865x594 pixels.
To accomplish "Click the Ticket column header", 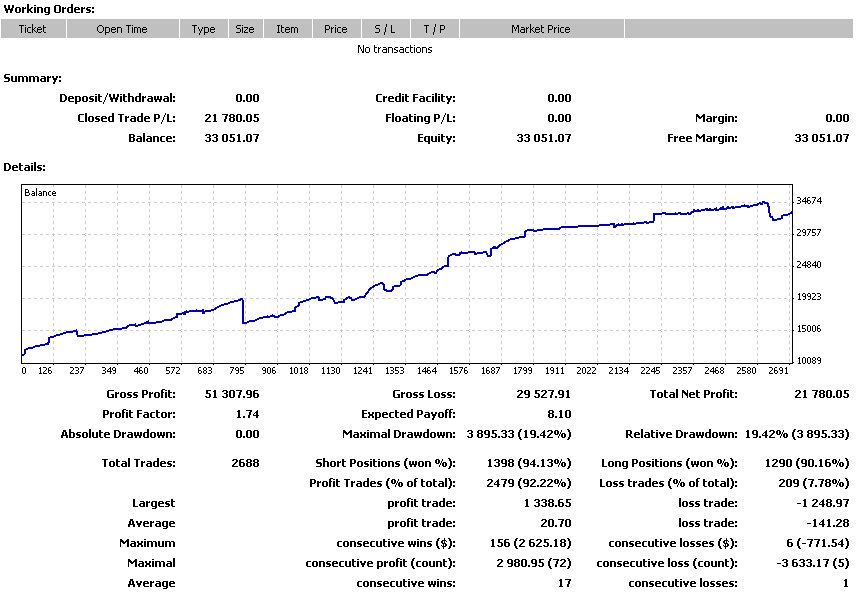I will tap(33, 29).
